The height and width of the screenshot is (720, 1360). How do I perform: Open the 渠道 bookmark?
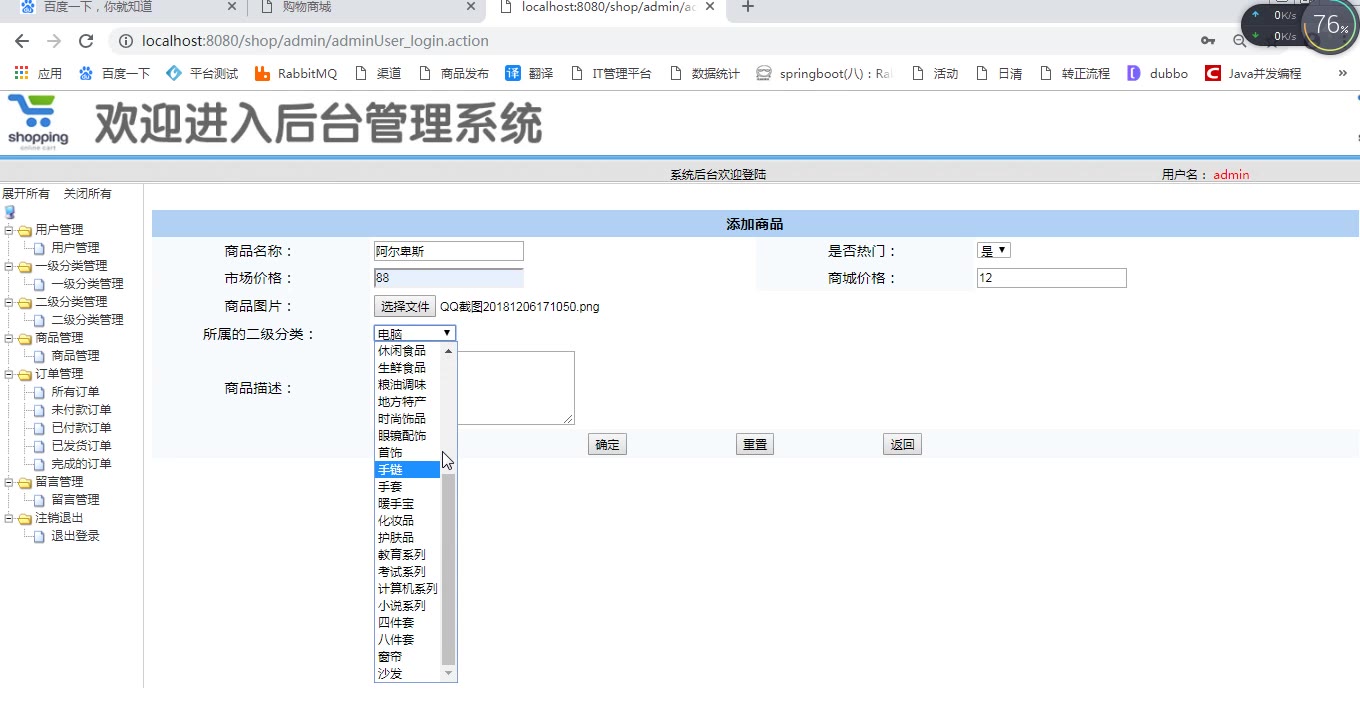[x=378, y=73]
